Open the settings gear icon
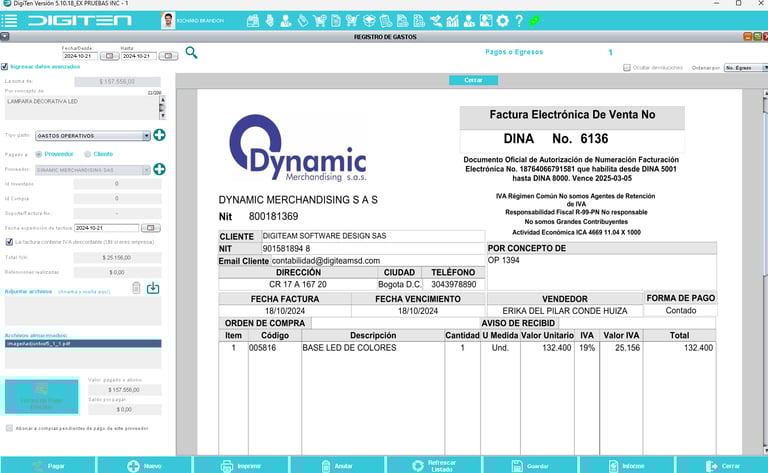768x473 pixels. coord(503,21)
